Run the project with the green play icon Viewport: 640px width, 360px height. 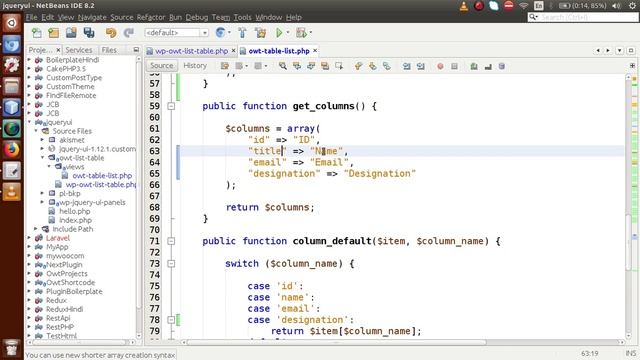[279, 33]
